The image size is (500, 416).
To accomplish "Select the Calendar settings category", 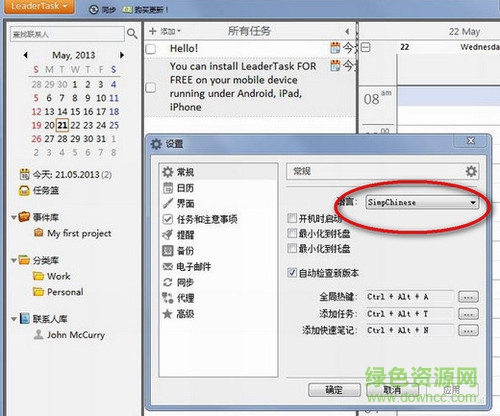I will (x=218, y=188).
